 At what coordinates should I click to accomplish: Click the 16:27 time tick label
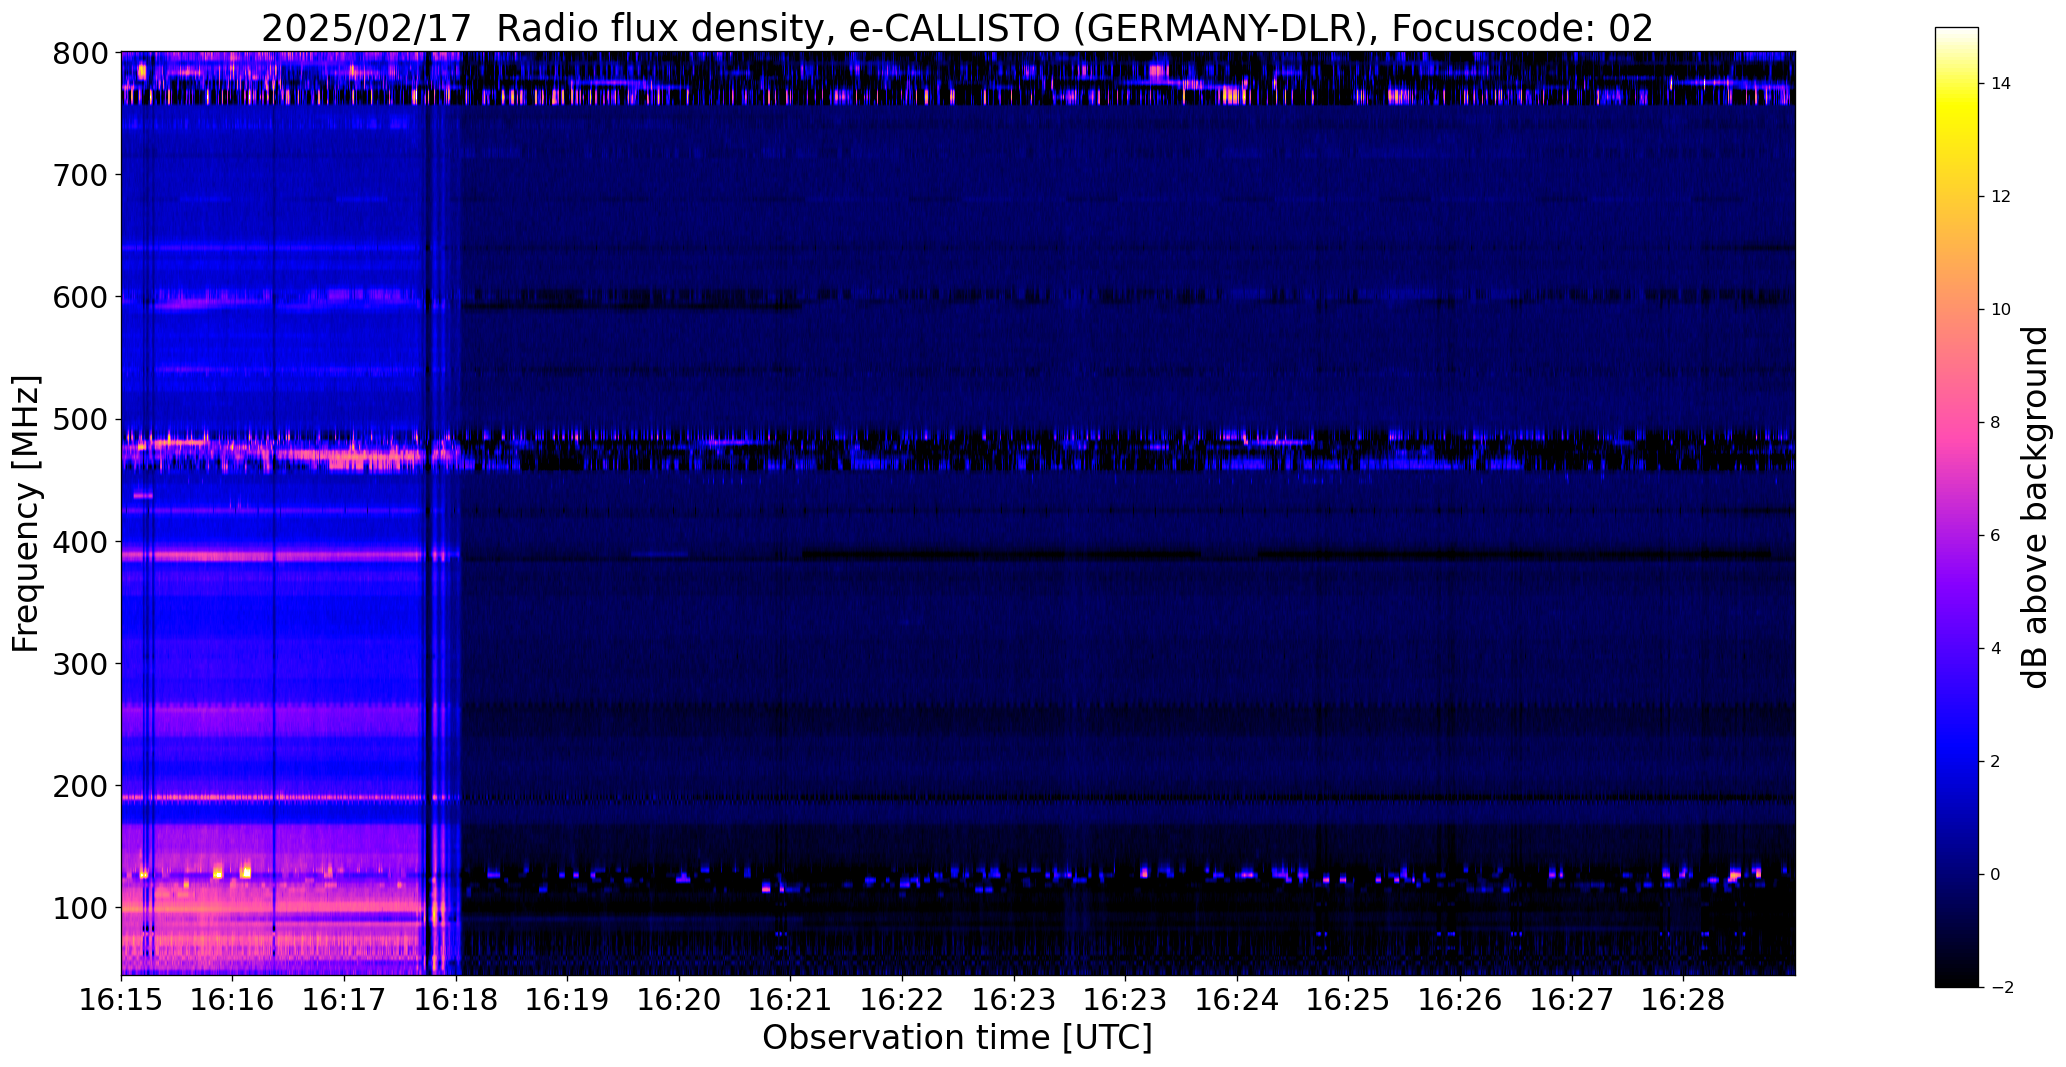pyautogui.click(x=1571, y=1000)
